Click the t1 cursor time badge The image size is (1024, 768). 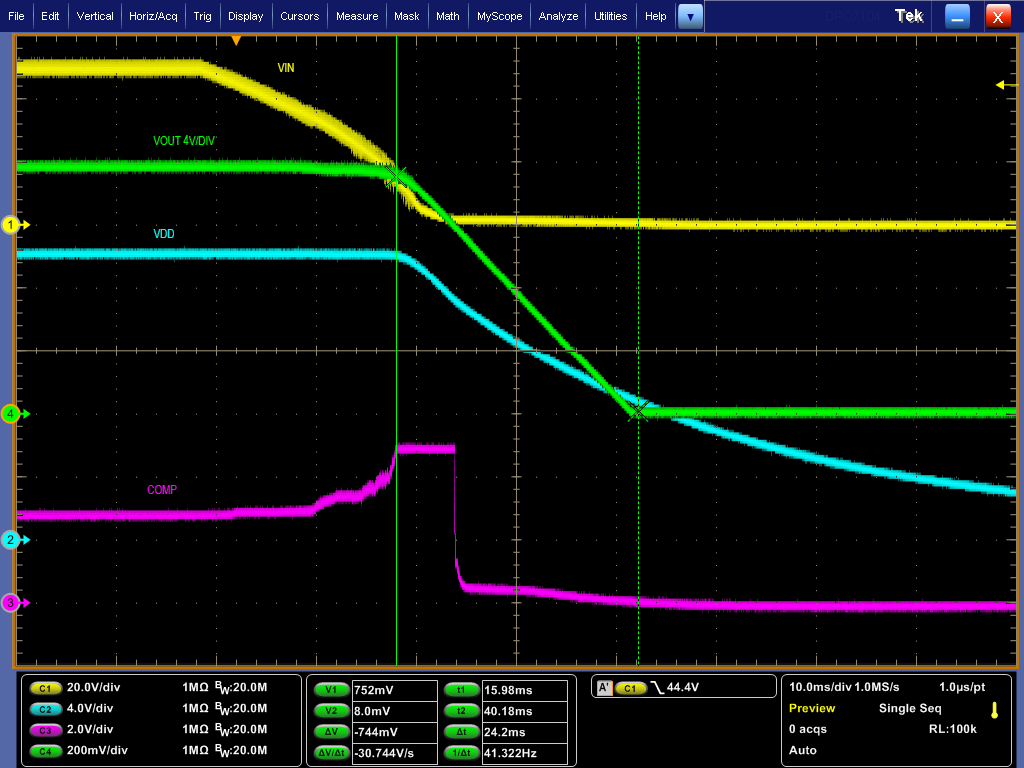[461, 689]
